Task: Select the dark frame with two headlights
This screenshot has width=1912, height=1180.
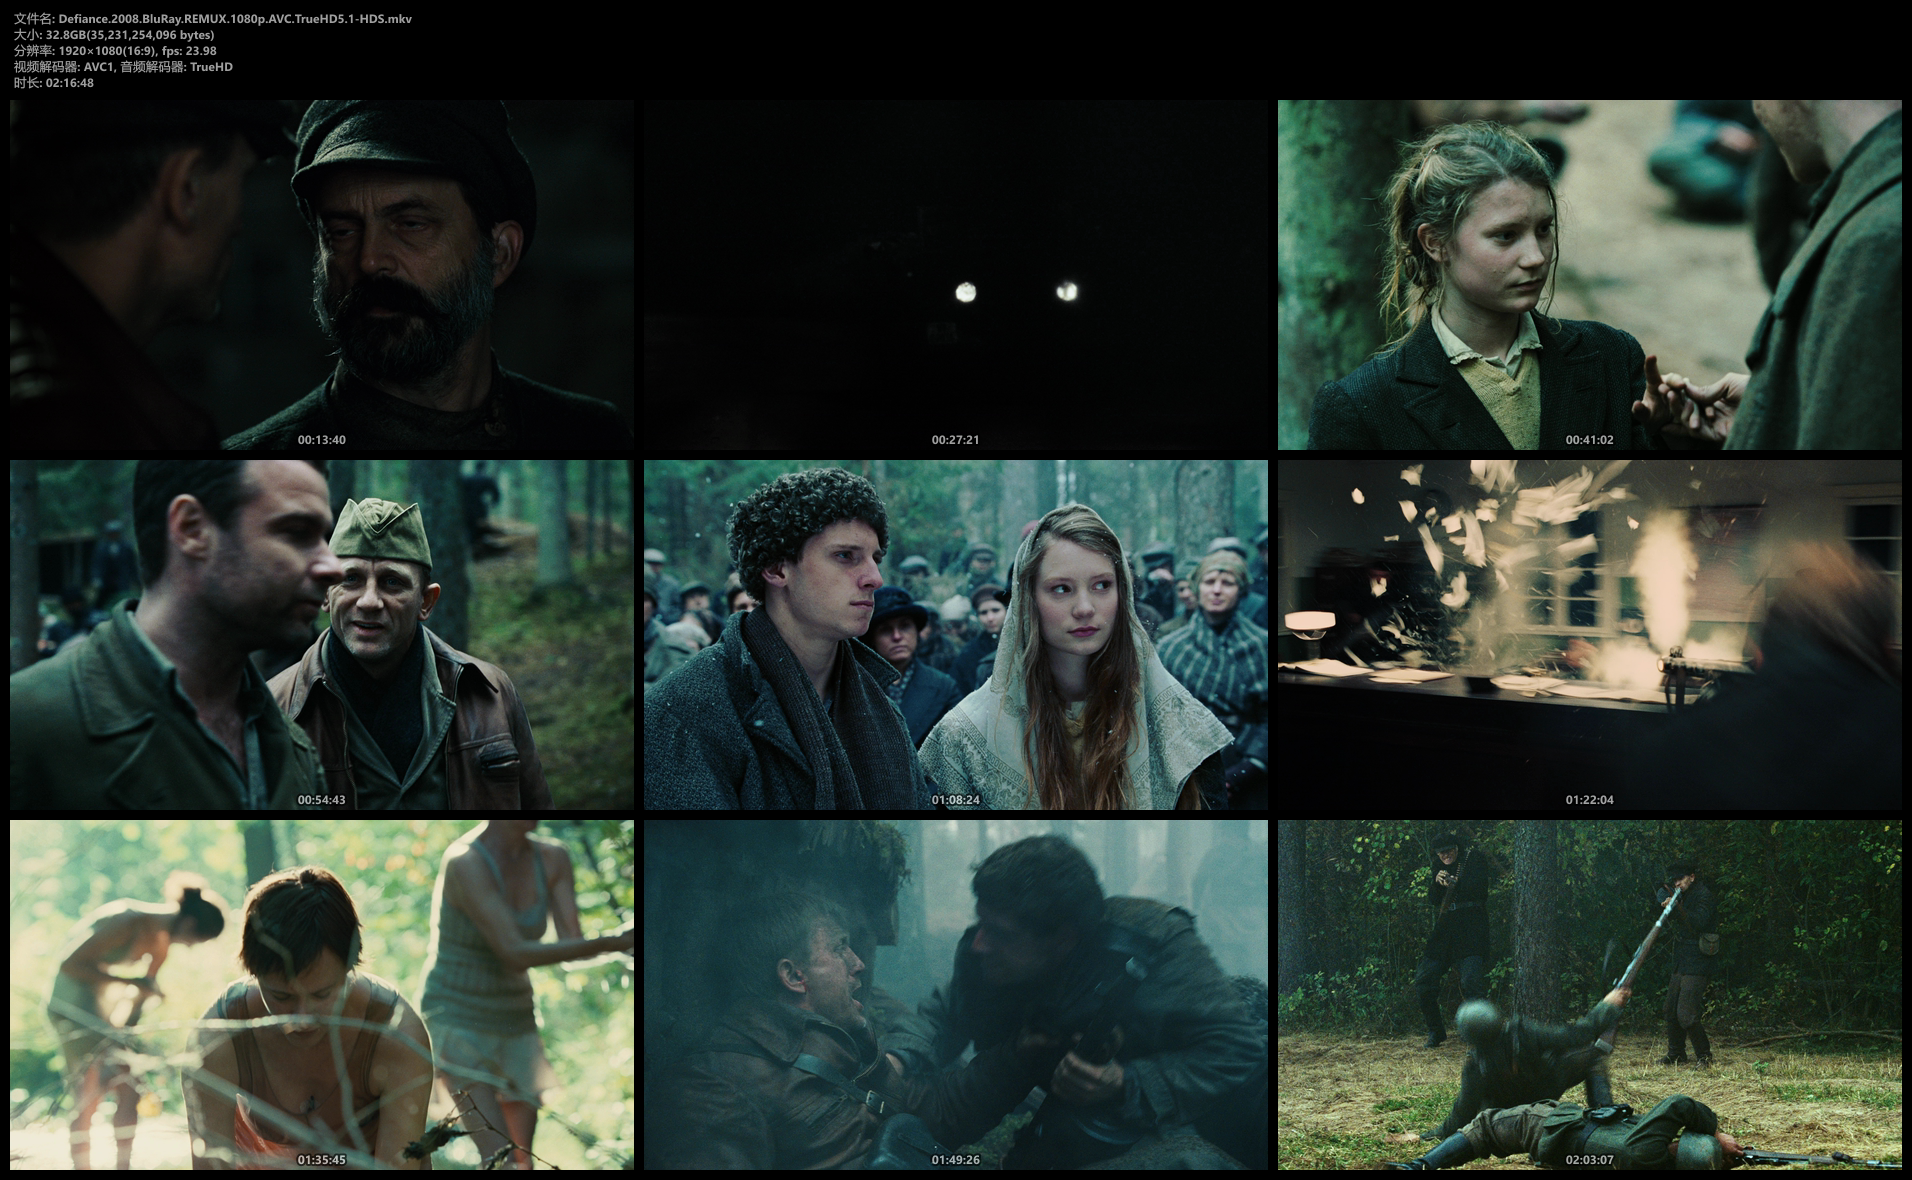Action: [955, 274]
